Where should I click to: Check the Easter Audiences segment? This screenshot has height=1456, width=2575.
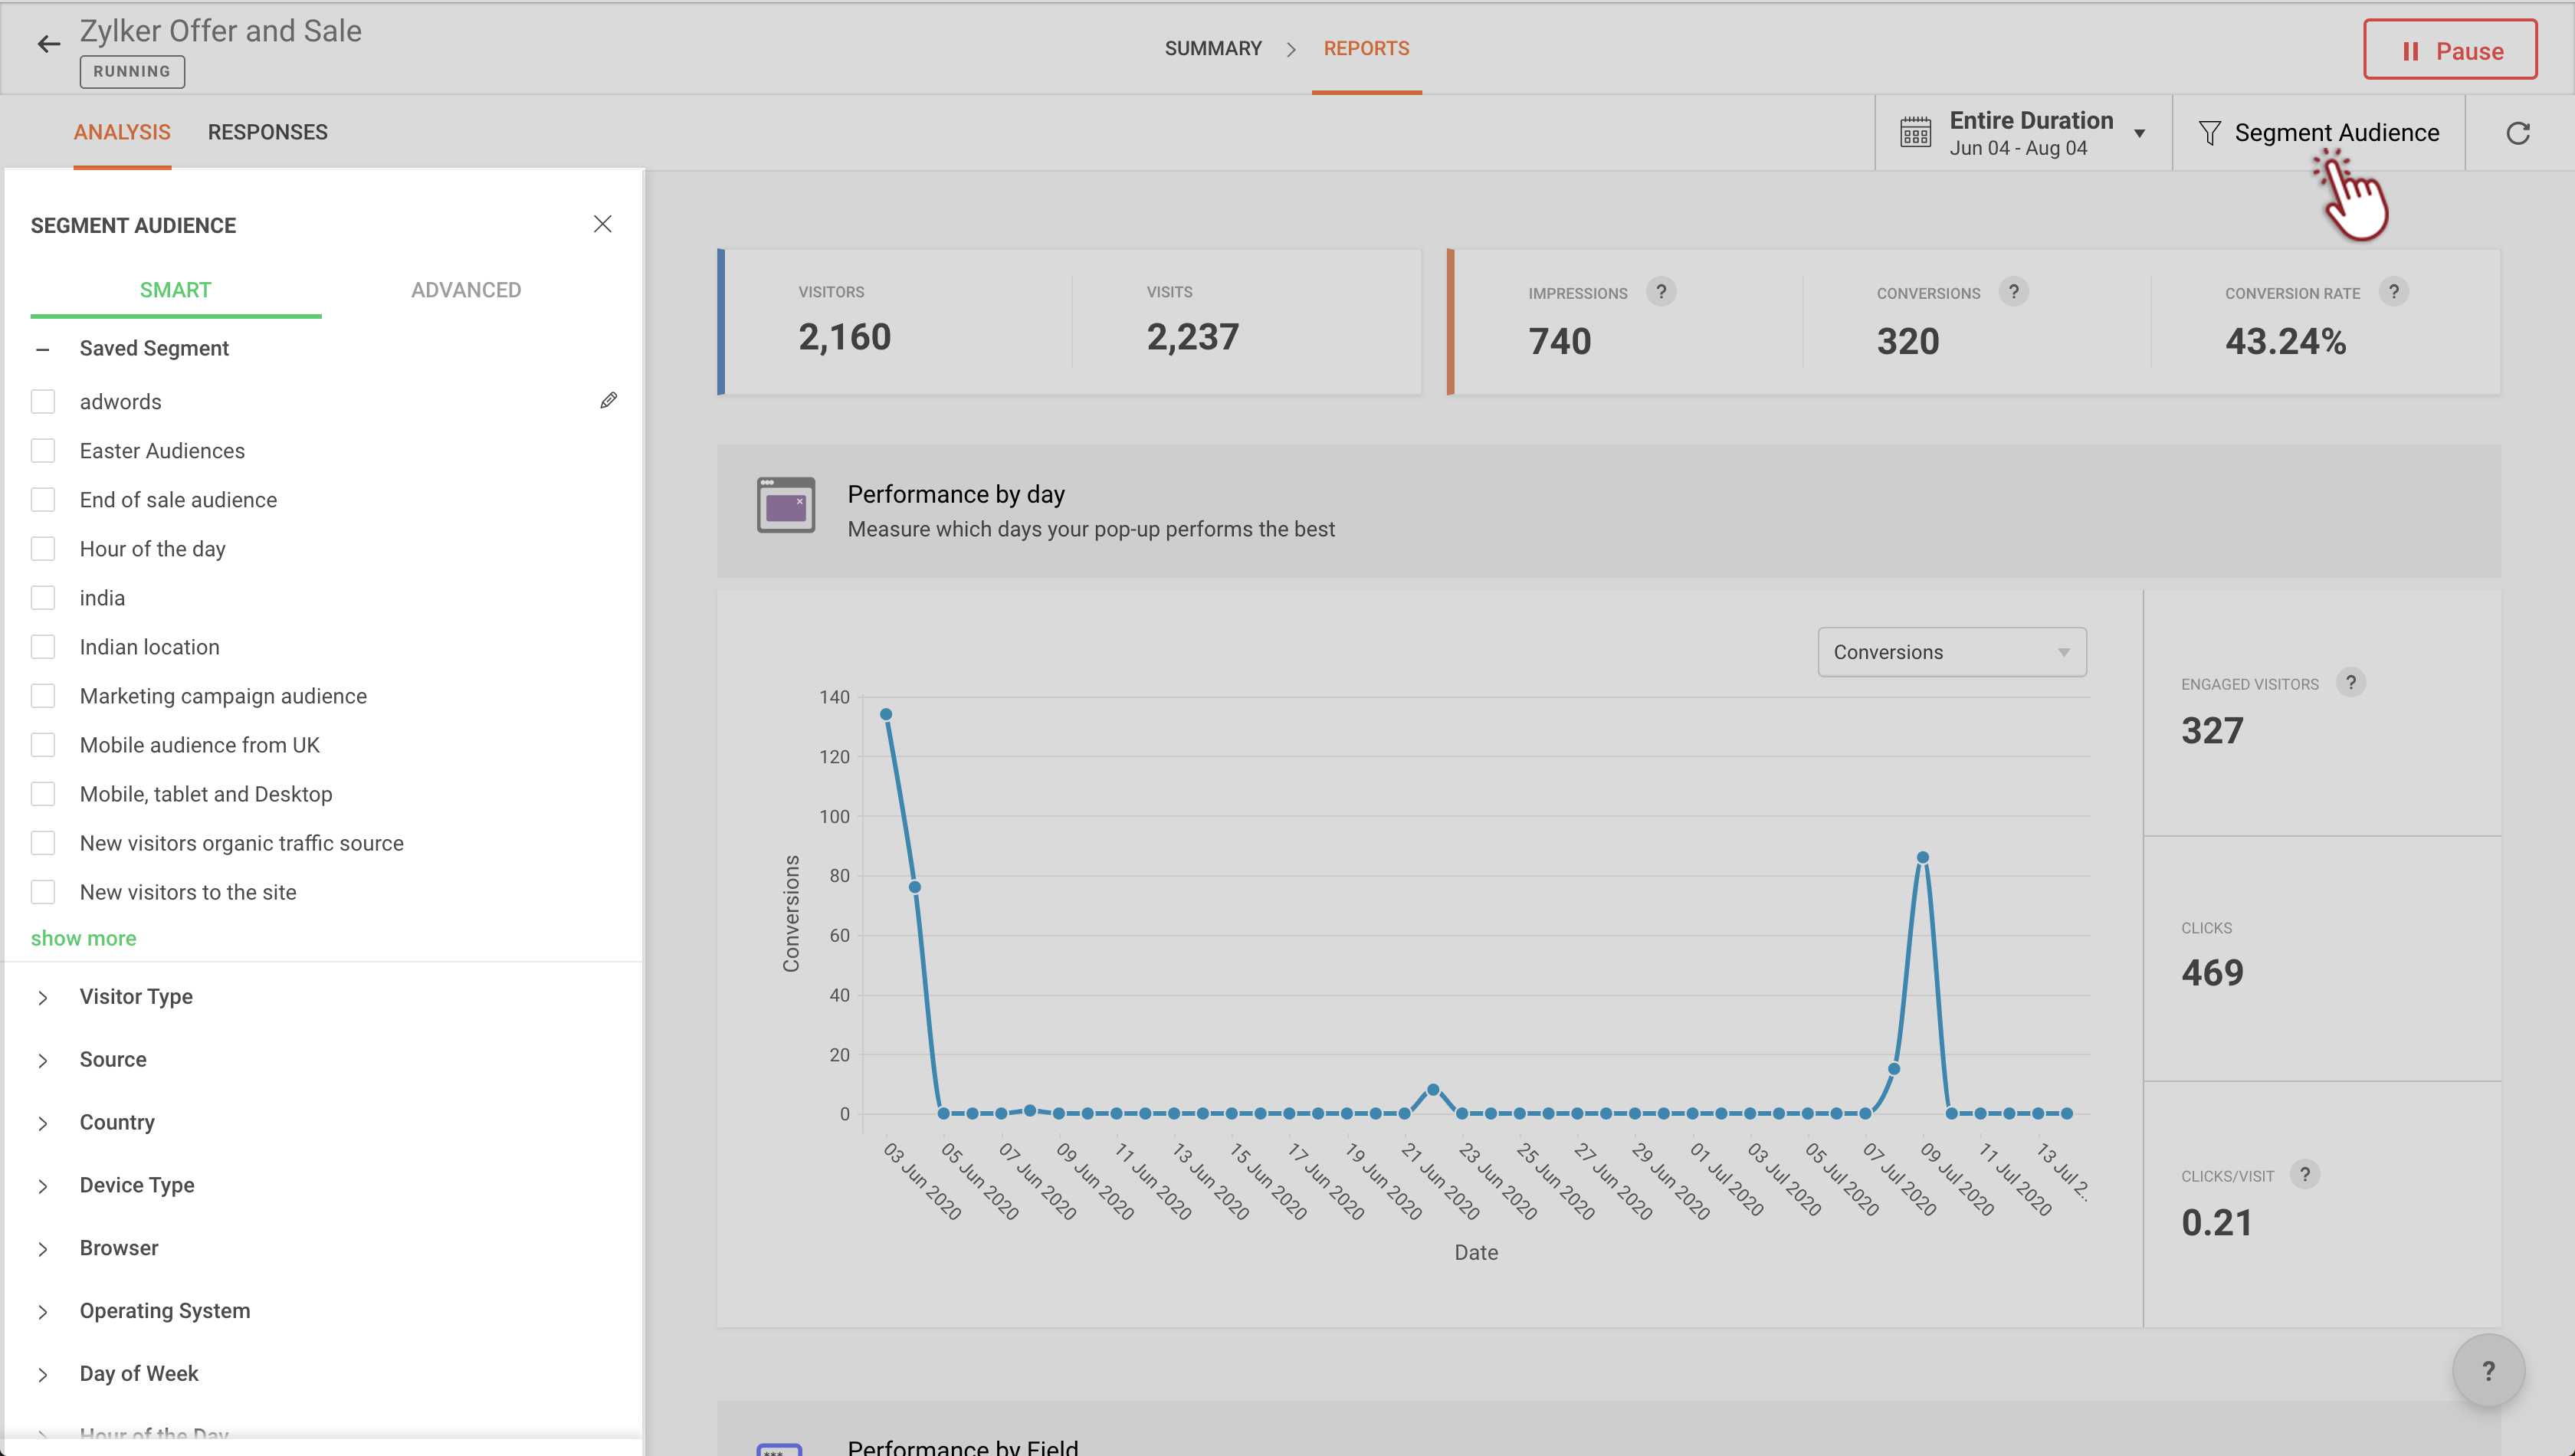point(43,451)
